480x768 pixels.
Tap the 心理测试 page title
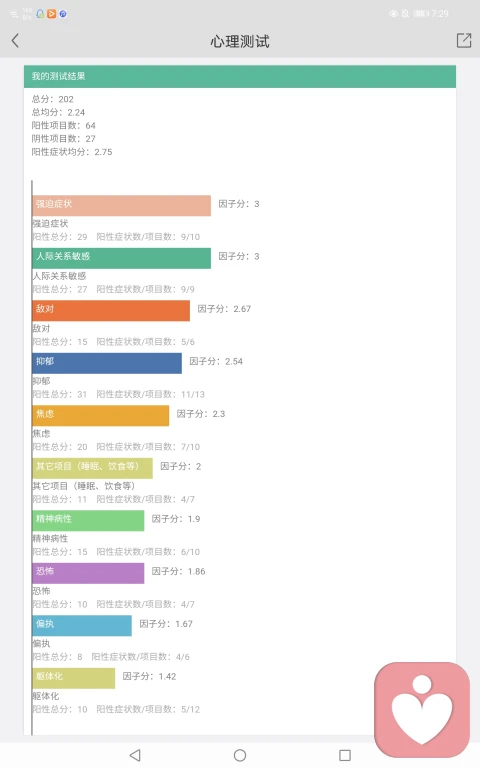(x=240, y=41)
